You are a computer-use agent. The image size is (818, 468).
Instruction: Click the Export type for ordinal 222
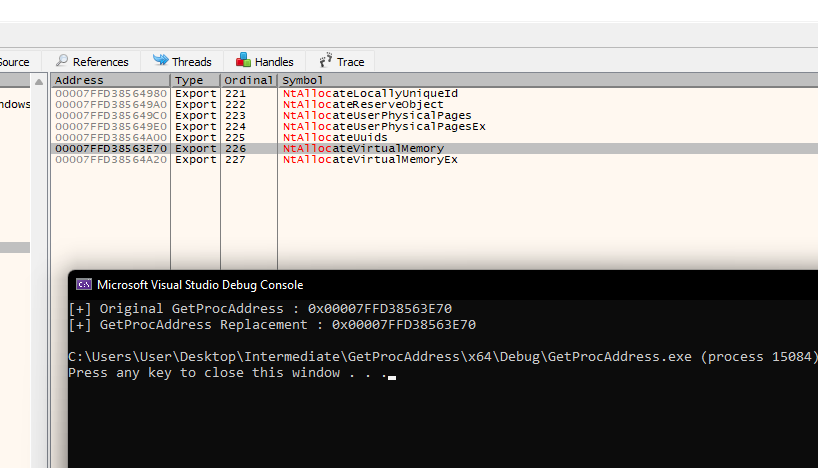[196, 104]
